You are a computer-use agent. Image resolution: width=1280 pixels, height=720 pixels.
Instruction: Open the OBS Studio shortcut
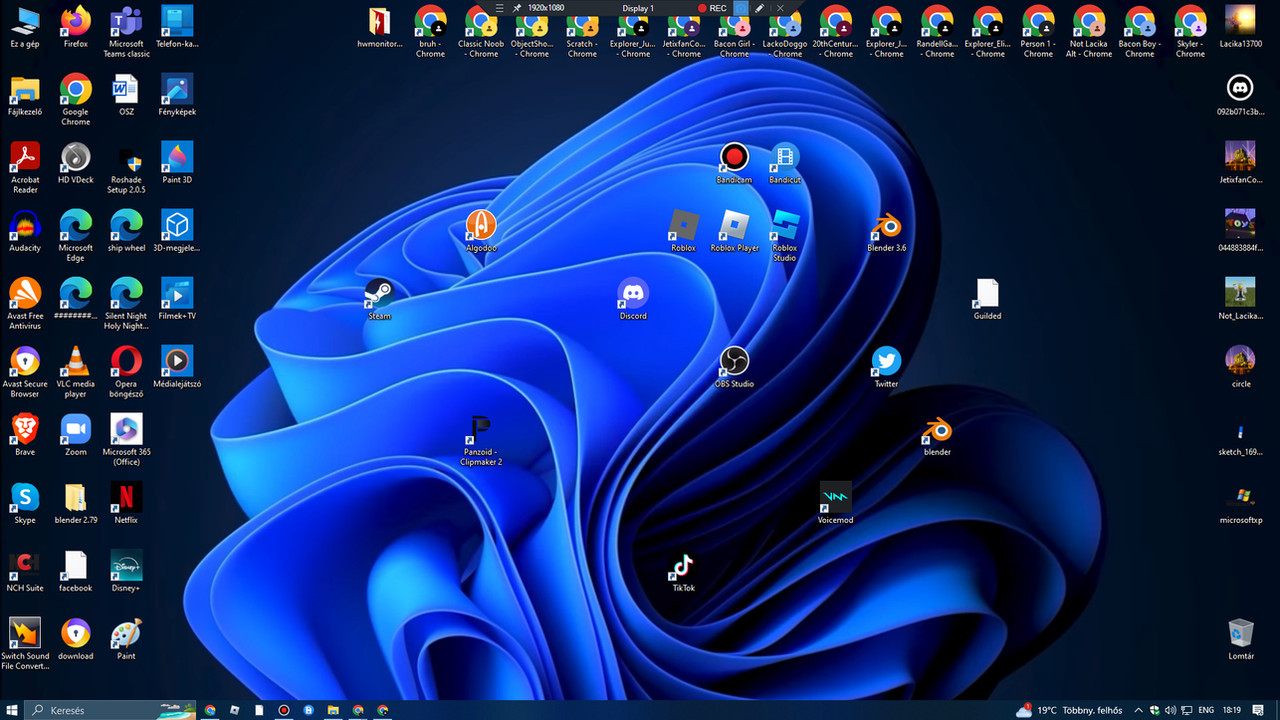click(734, 367)
